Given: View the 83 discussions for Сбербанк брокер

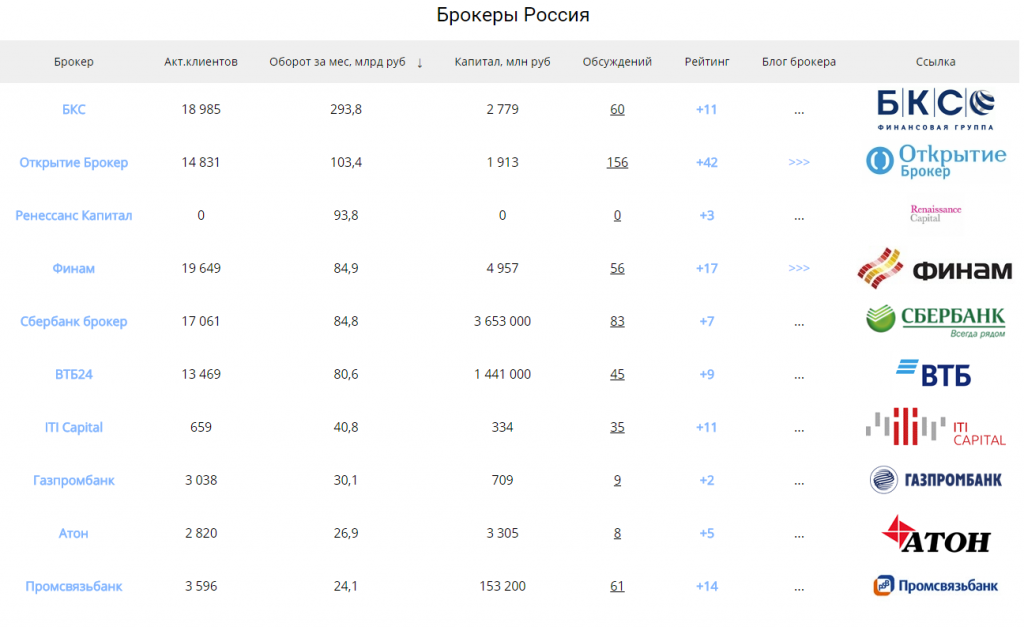Looking at the screenshot, I should (617, 321).
